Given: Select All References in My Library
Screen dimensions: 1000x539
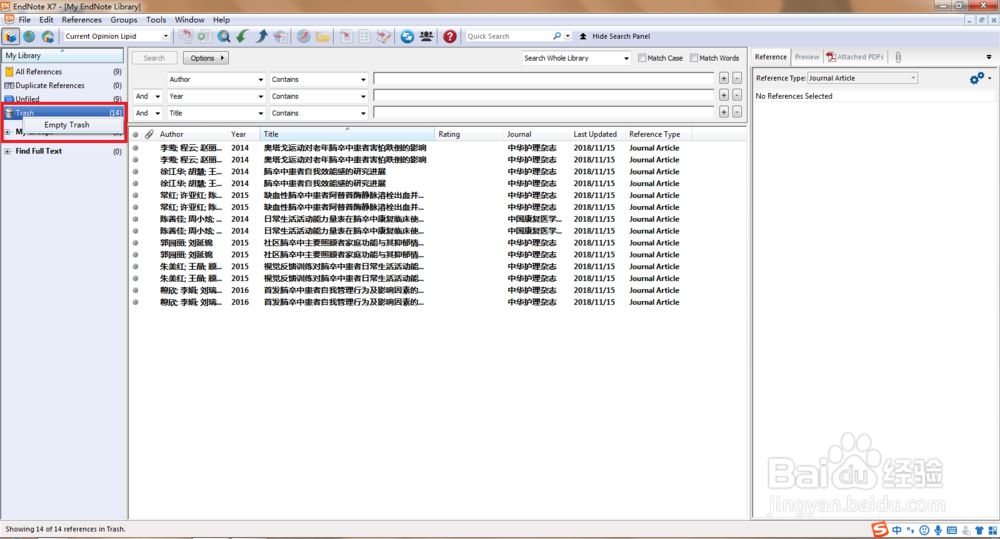Looking at the screenshot, I should [x=63, y=72].
